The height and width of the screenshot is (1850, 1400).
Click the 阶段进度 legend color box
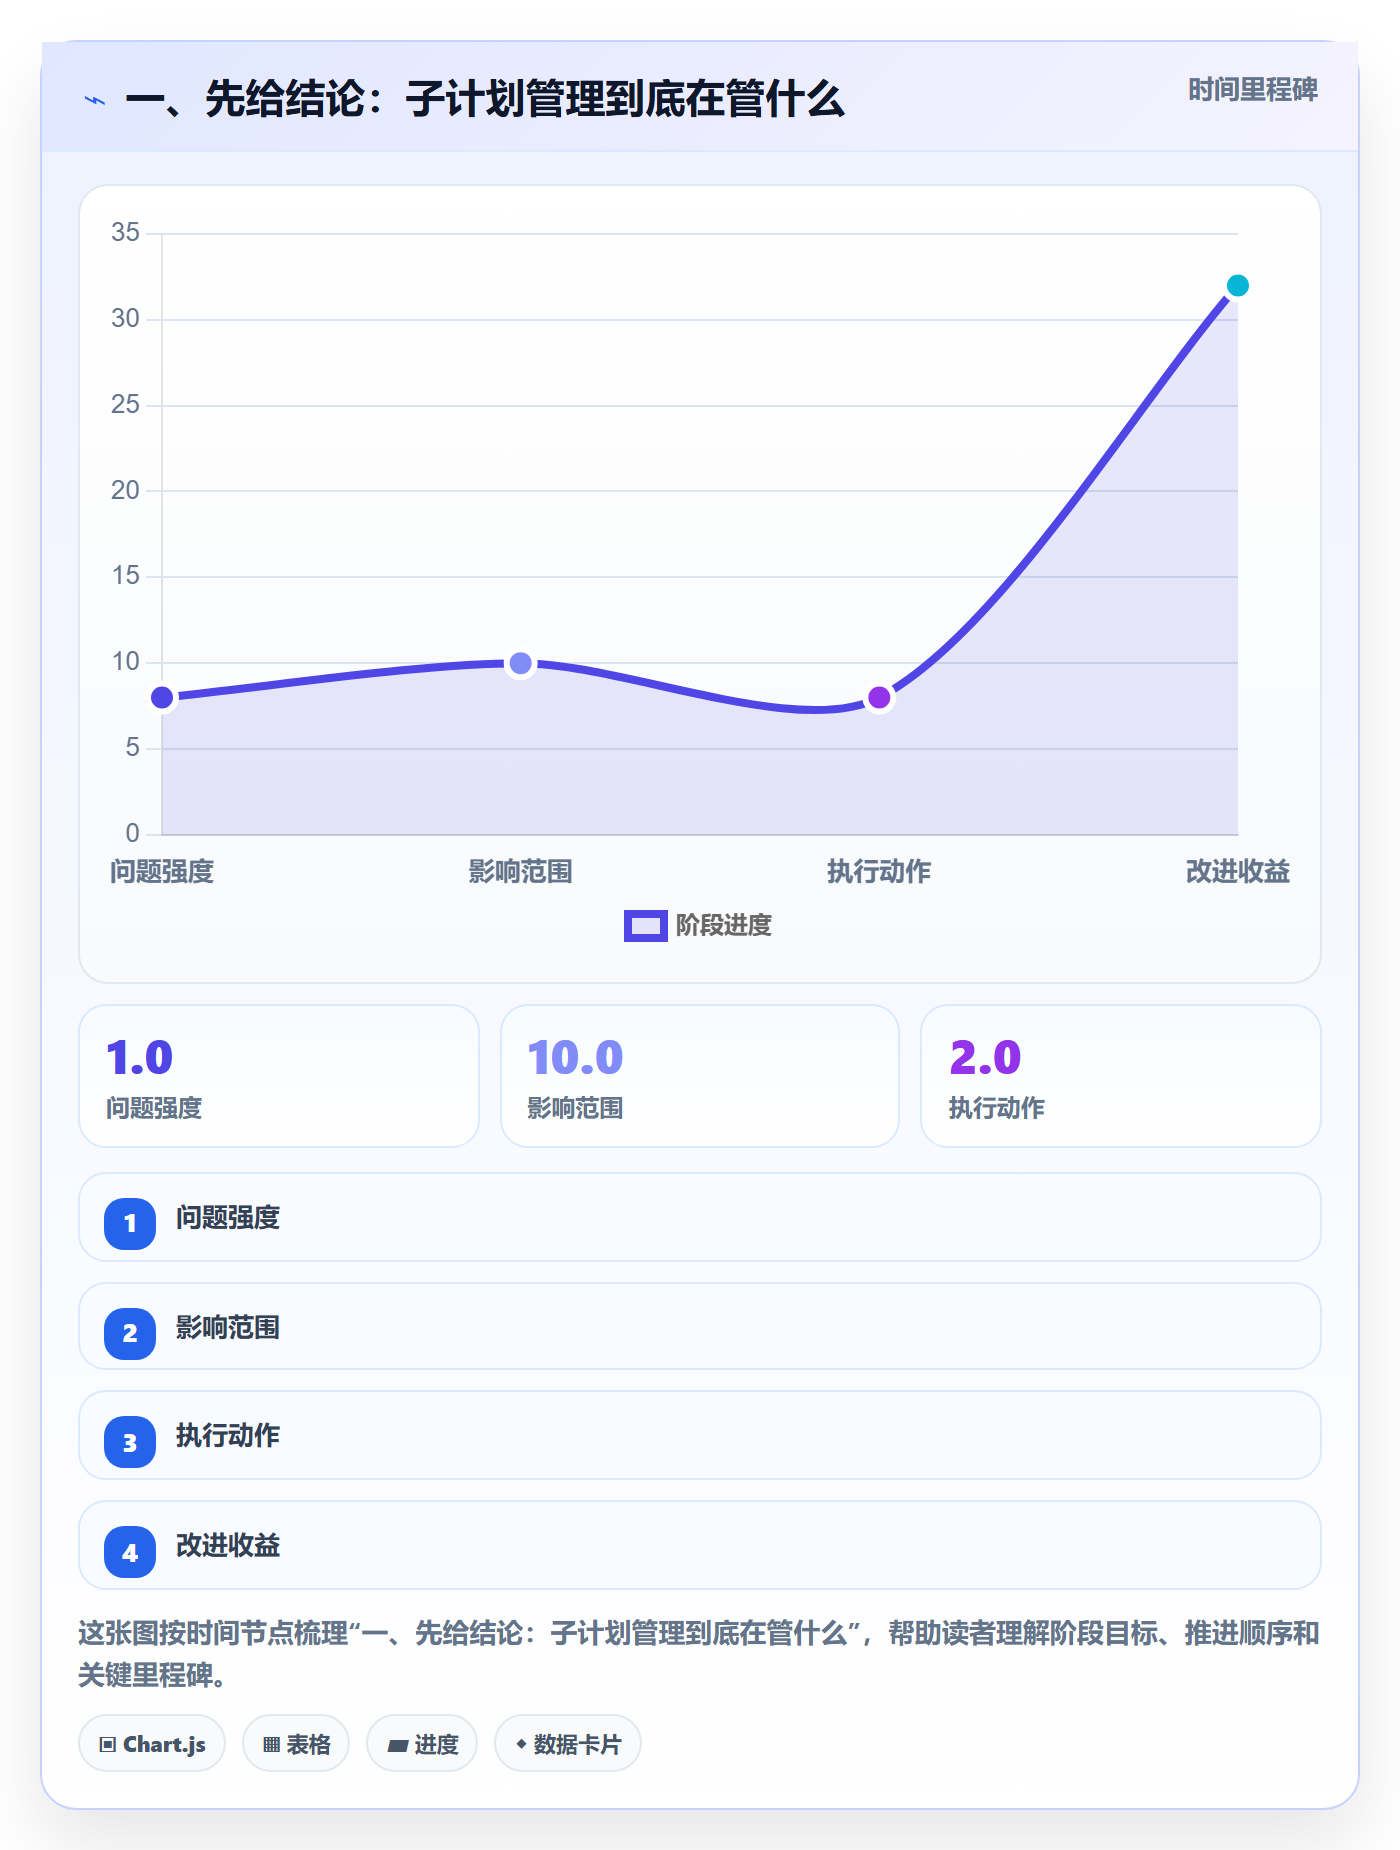coord(645,926)
